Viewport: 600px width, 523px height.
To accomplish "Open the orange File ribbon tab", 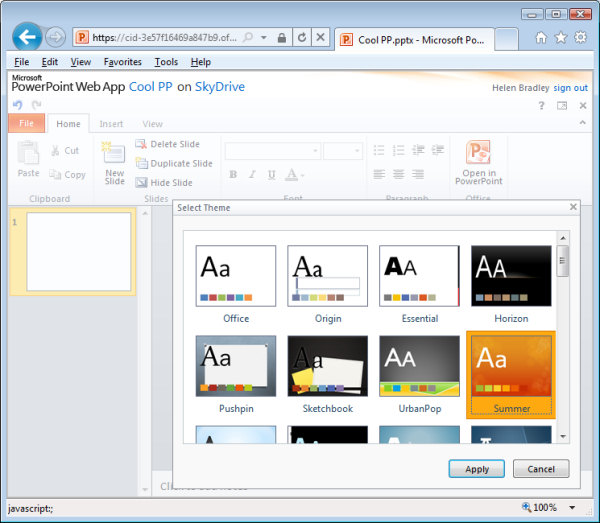I will [x=26, y=123].
